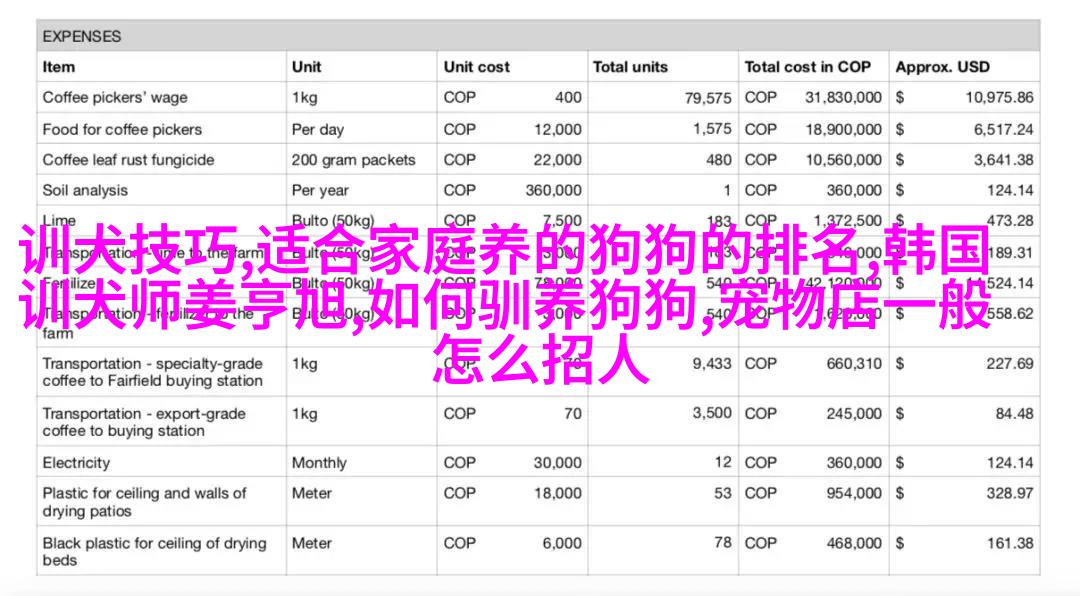Click the Electricity item cell
The width and height of the screenshot is (1080, 596).
pos(76,463)
